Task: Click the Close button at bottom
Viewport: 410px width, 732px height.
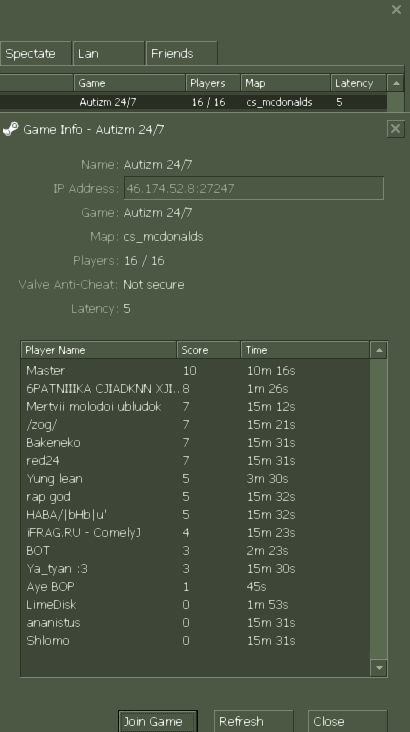Action: (x=347, y=721)
